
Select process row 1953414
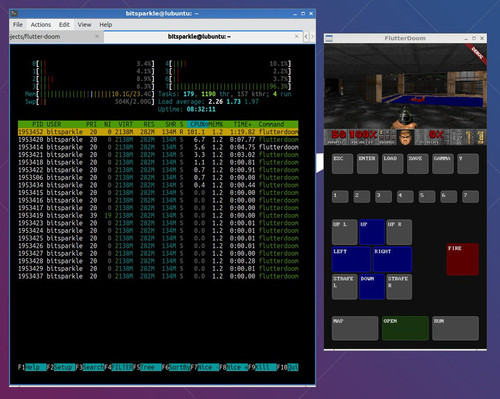[158, 147]
